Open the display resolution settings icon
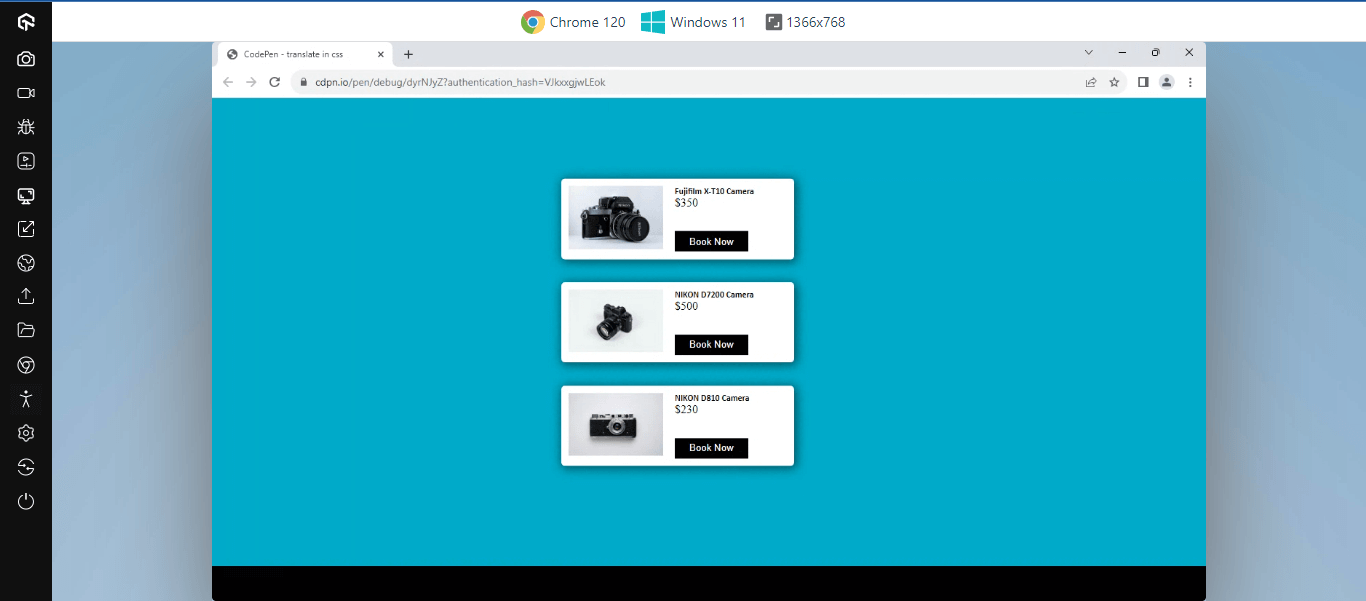The image size is (1366, 601). [26, 196]
